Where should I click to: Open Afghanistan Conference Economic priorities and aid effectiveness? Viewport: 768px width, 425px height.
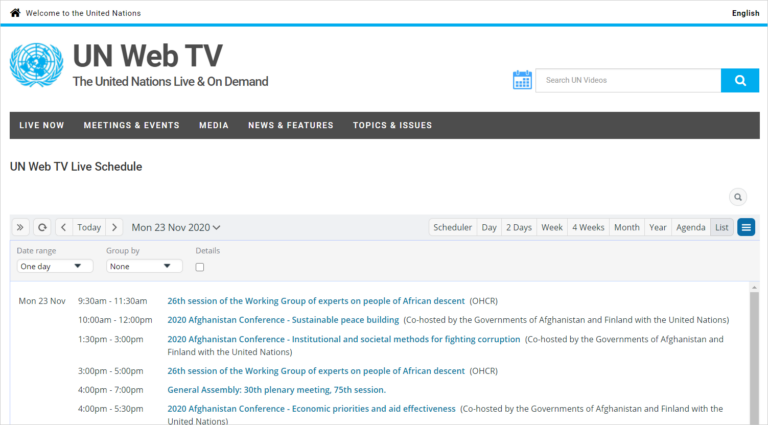click(312, 408)
